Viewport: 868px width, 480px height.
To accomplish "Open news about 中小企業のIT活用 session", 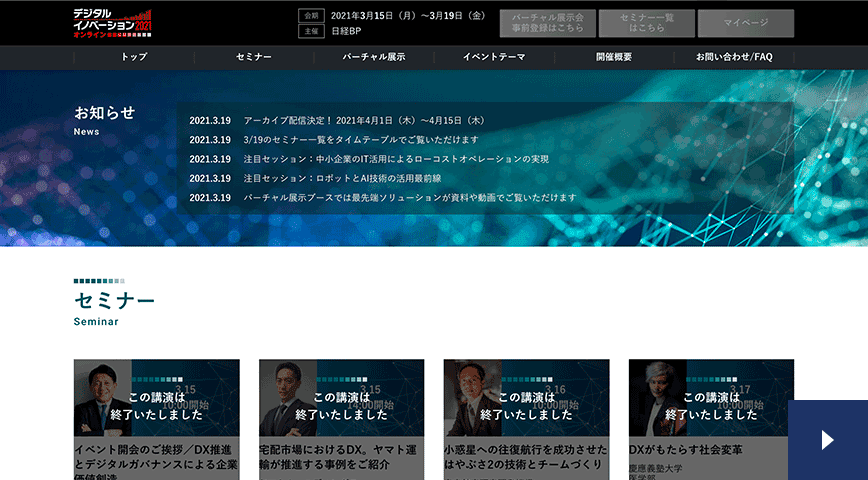I will (x=396, y=159).
